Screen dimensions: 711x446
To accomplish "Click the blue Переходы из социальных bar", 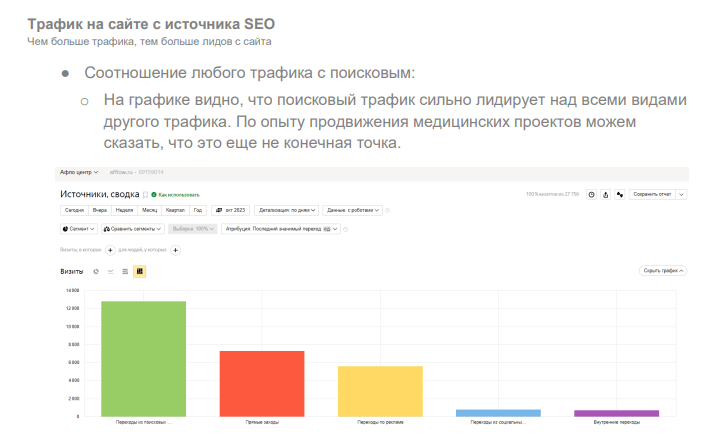I will [498, 413].
